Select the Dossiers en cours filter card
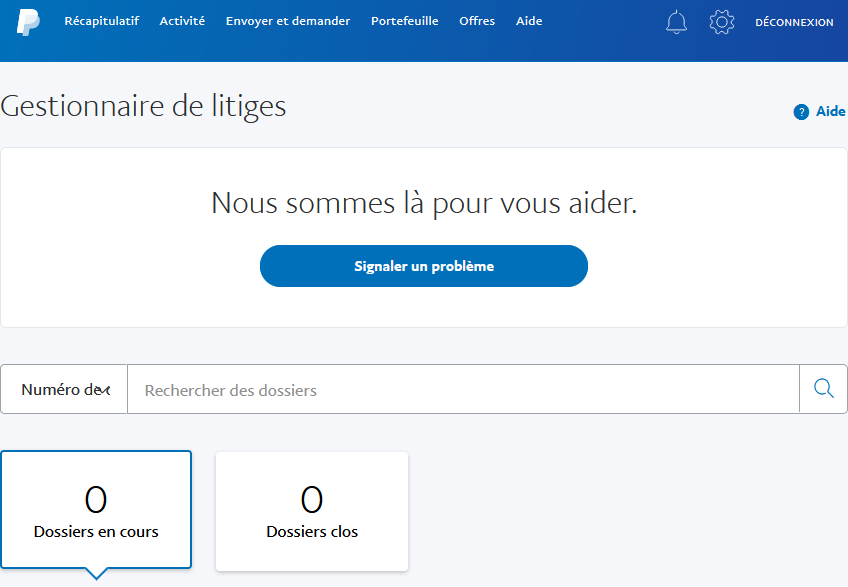Viewport: 848px width, 587px height. coord(96,510)
